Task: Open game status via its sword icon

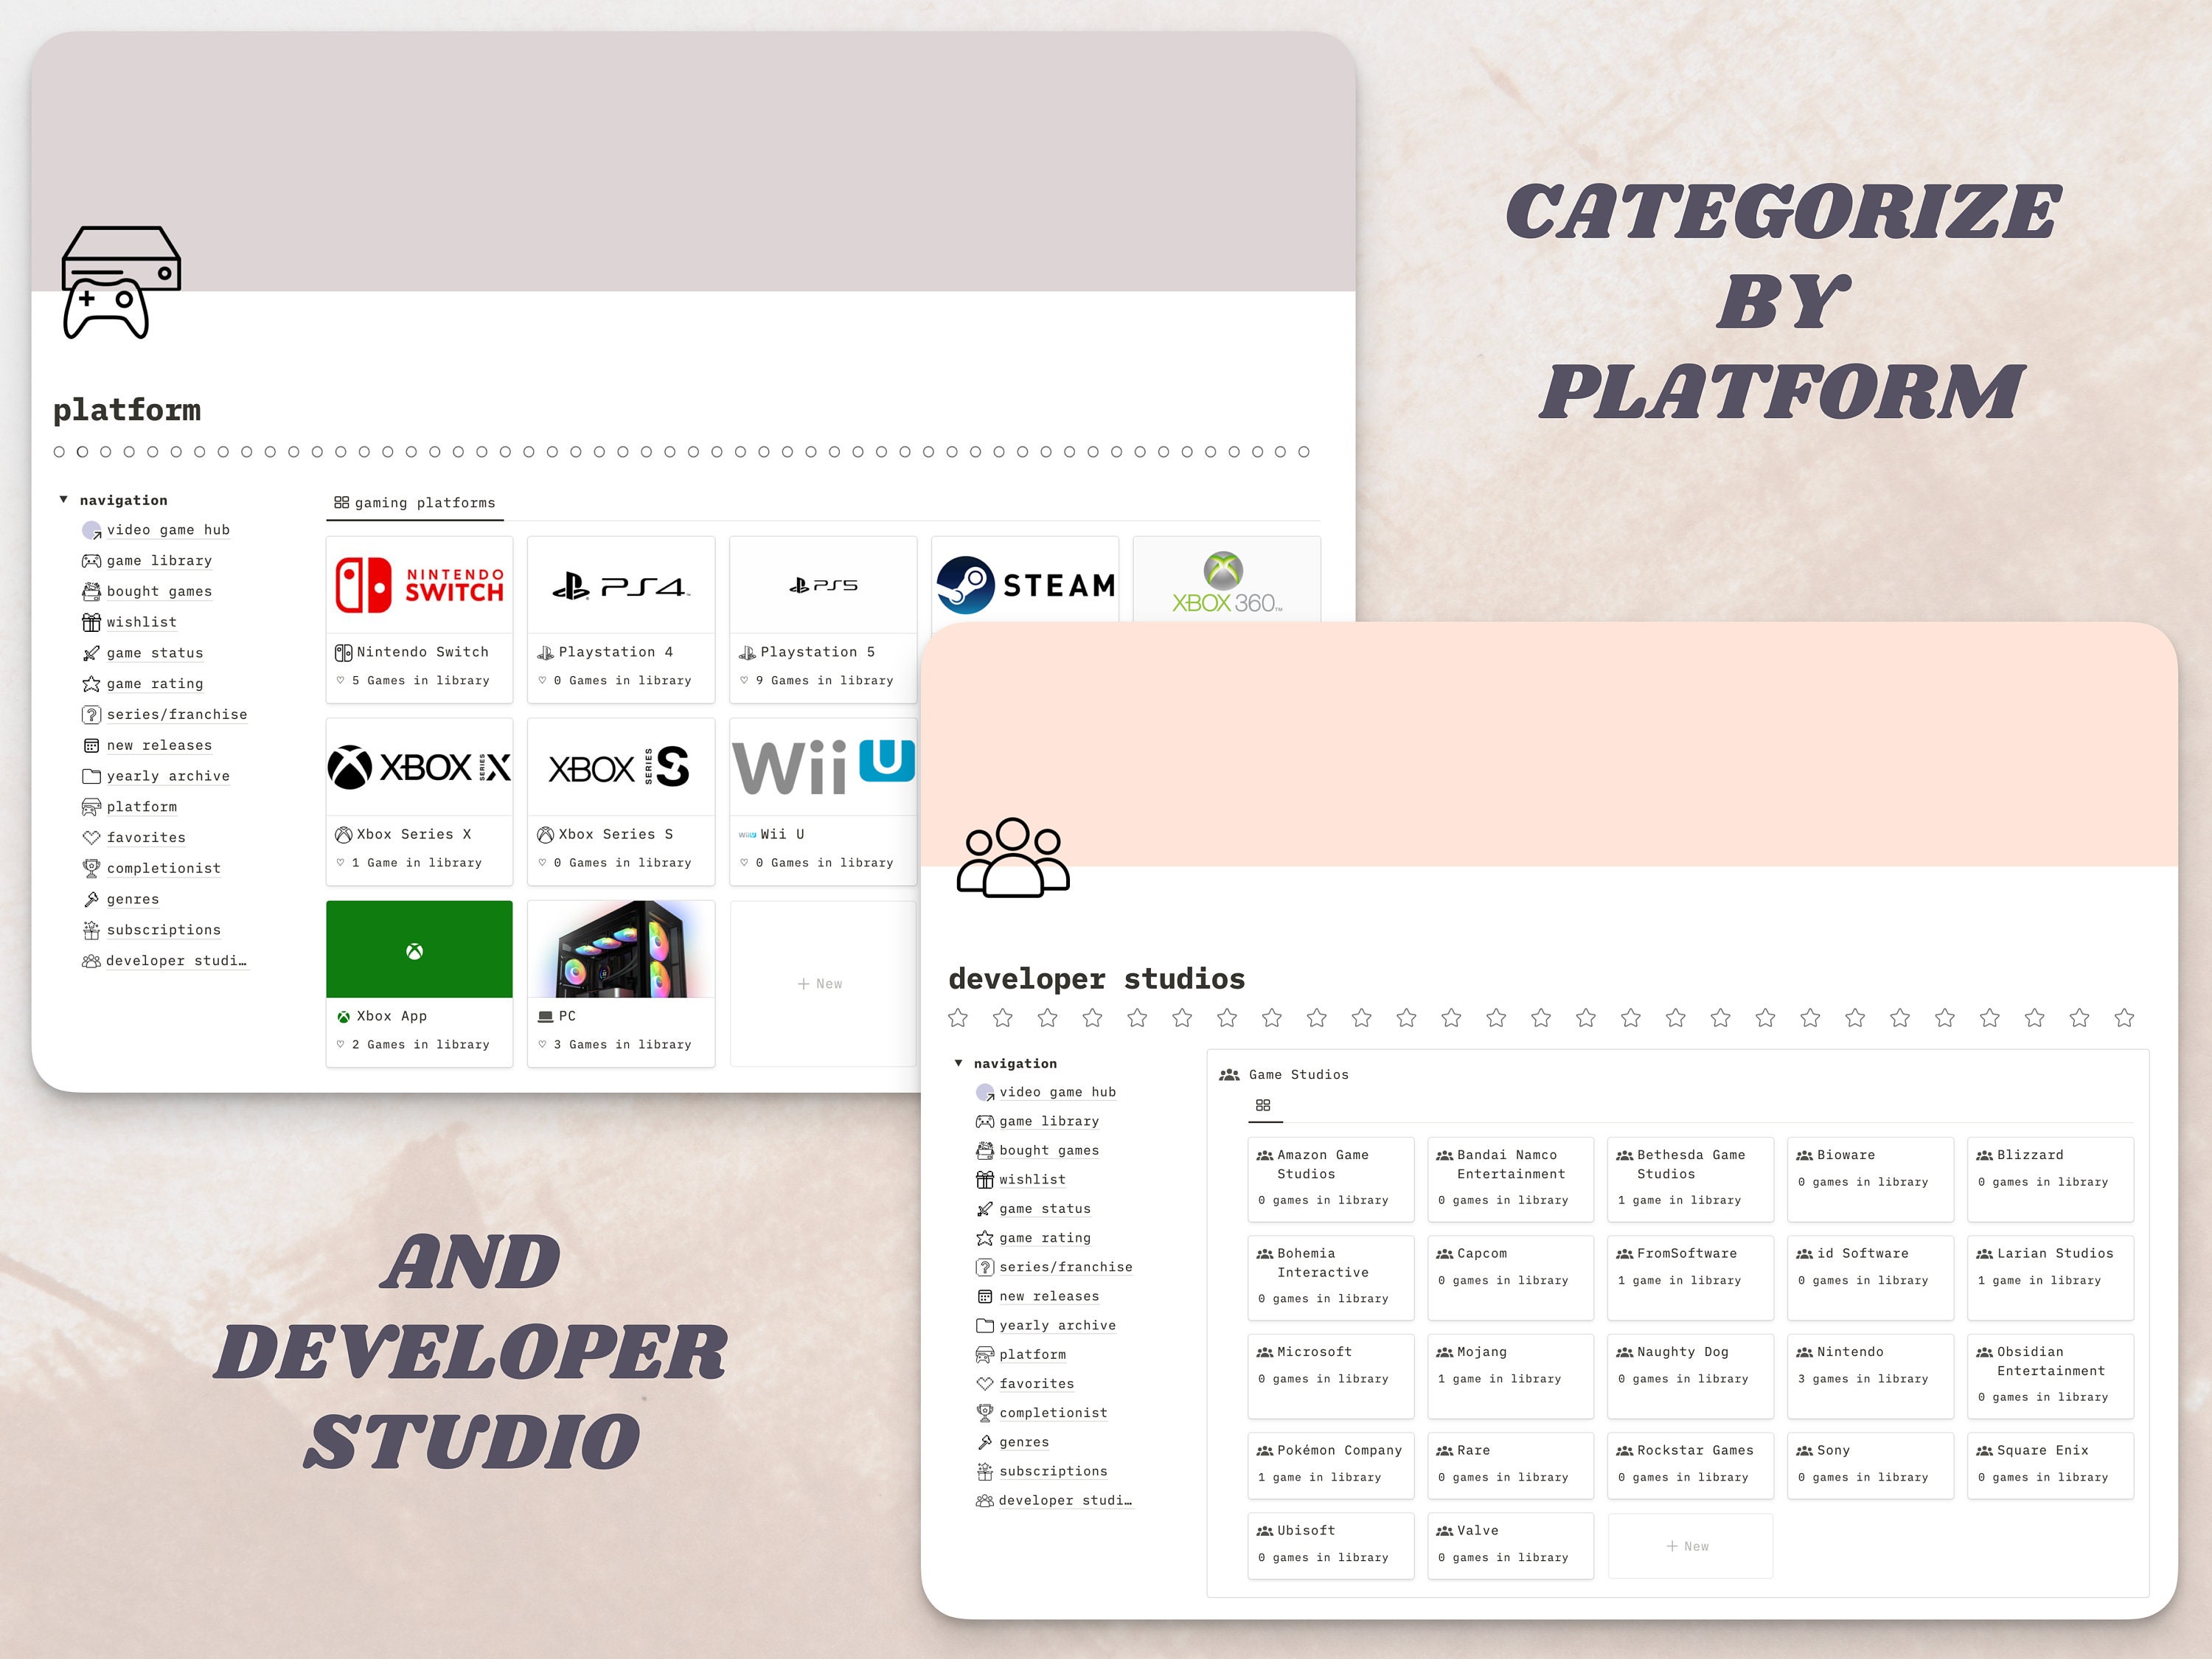Action: pos(92,653)
